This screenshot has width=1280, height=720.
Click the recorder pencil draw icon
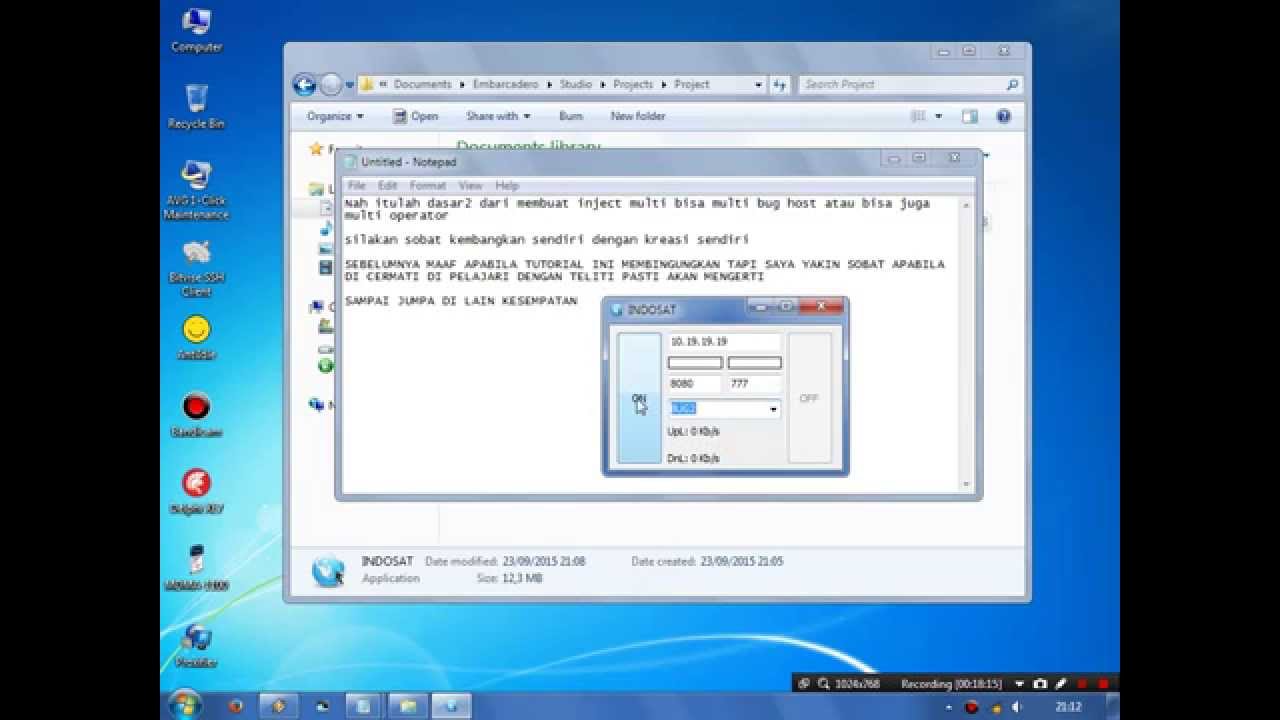click(1060, 684)
